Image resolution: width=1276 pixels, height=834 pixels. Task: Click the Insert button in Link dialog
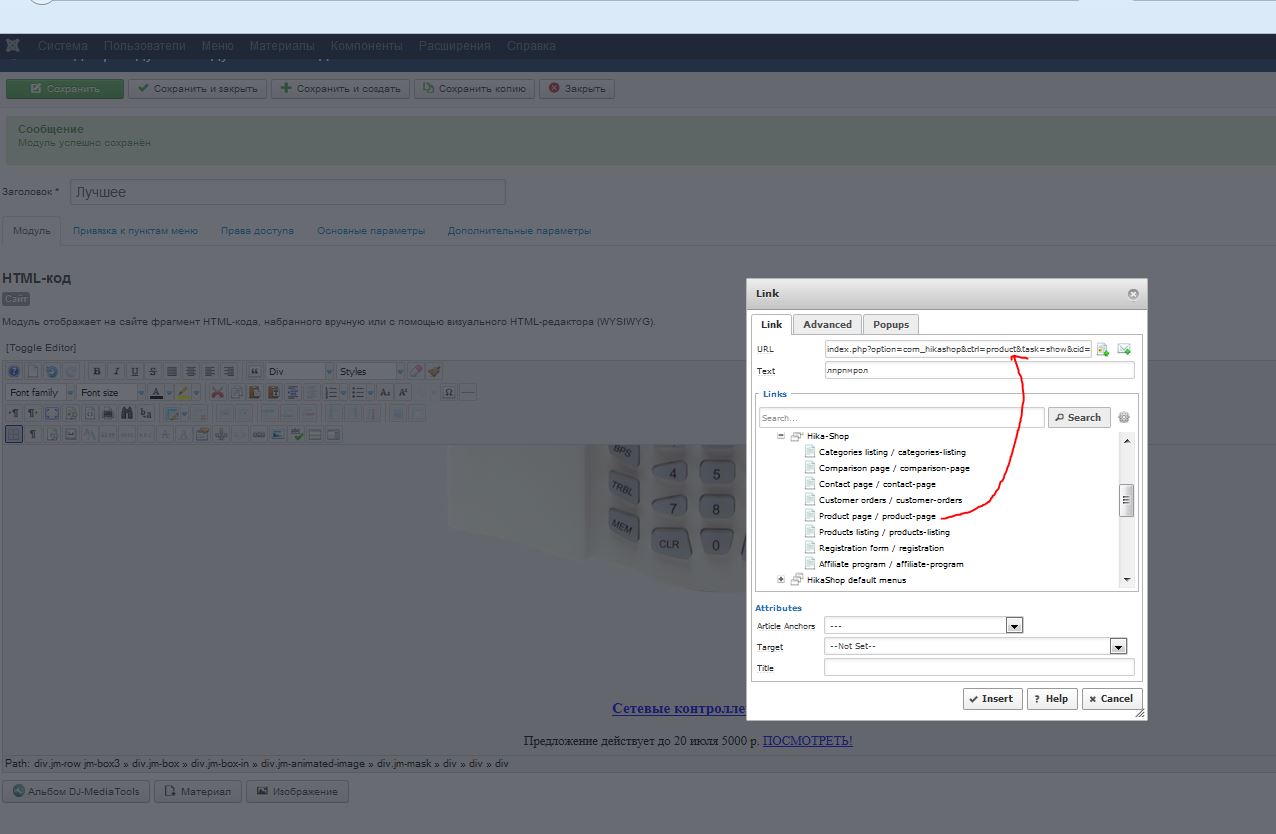[x=992, y=699]
